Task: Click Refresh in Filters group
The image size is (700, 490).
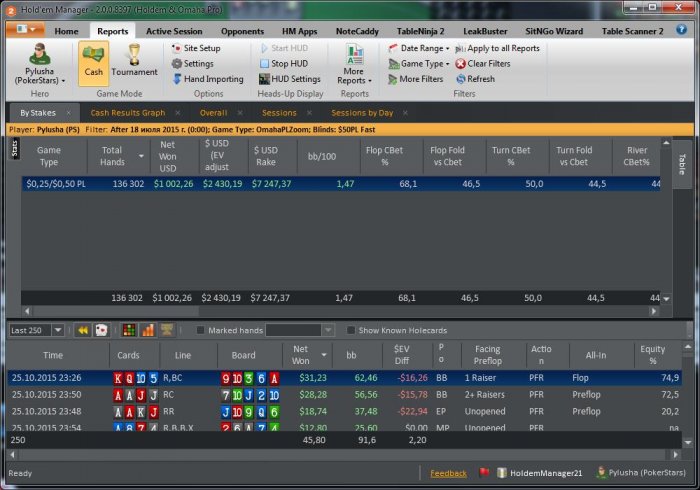Action: pyautogui.click(x=475, y=79)
